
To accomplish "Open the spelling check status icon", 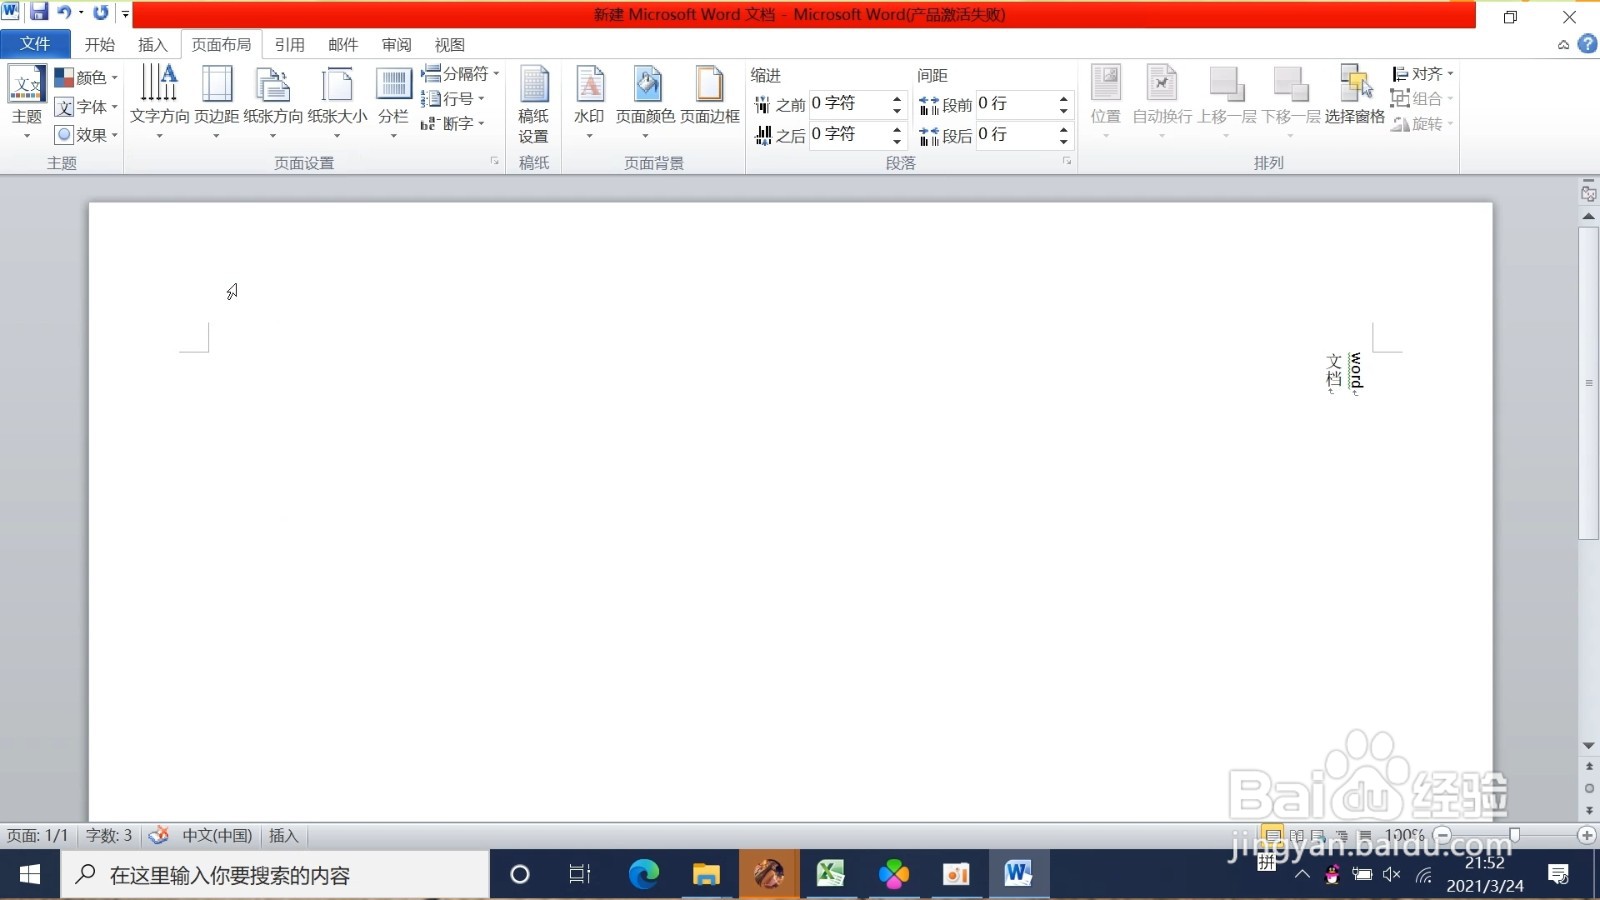I will (x=158, y=835).
